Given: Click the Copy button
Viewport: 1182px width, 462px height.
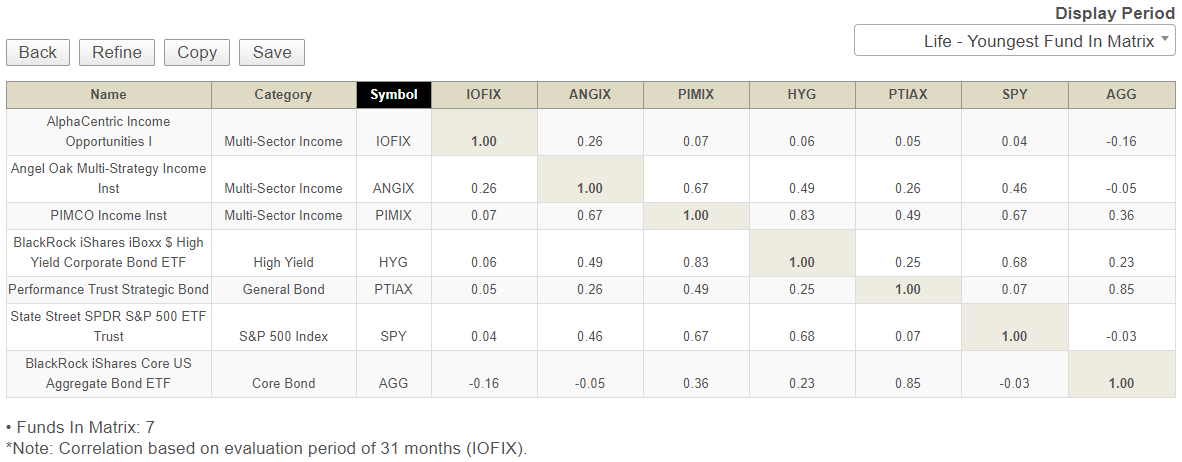Looking at the screenshot, I should (x=197, y=53).
